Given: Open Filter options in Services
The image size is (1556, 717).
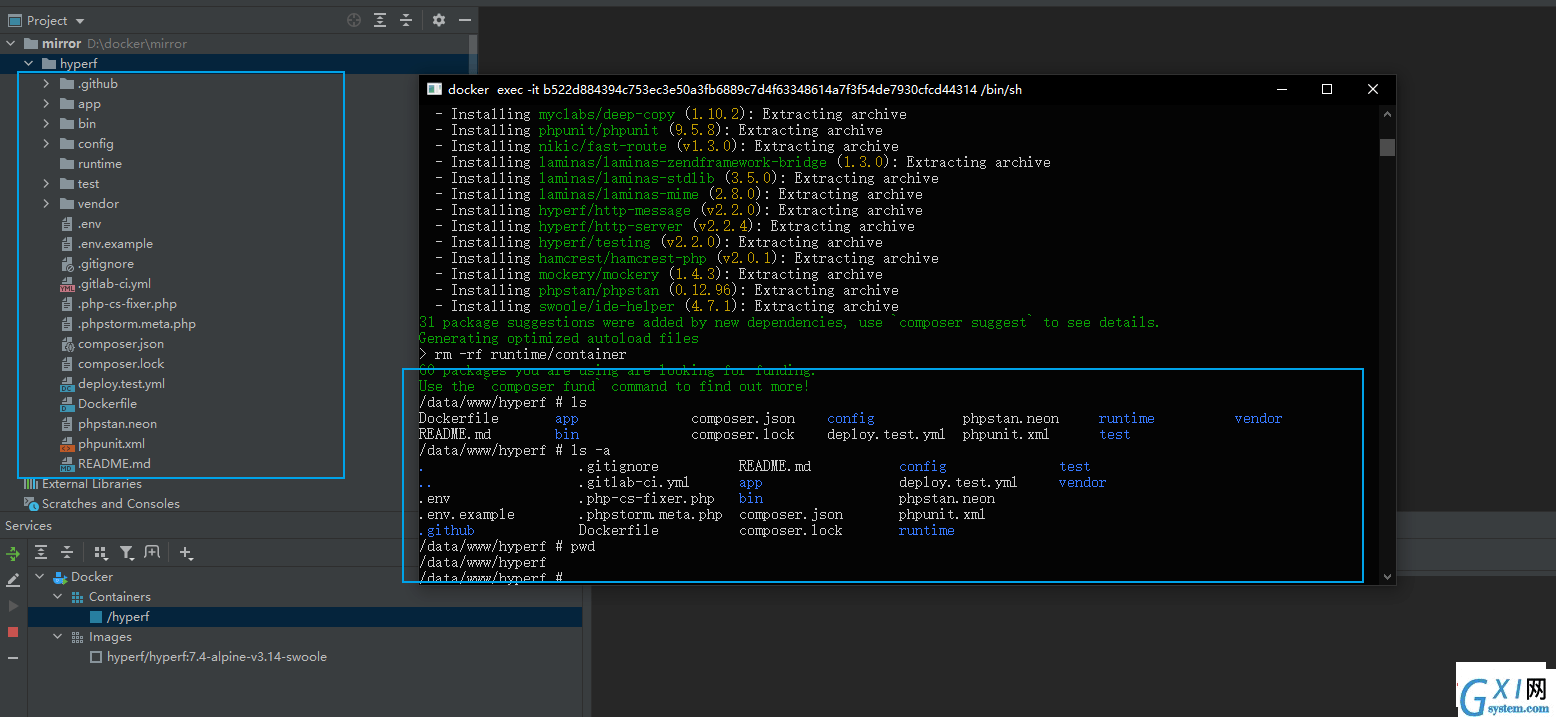Looking at the screenshot, I should [x=127, y=552].
